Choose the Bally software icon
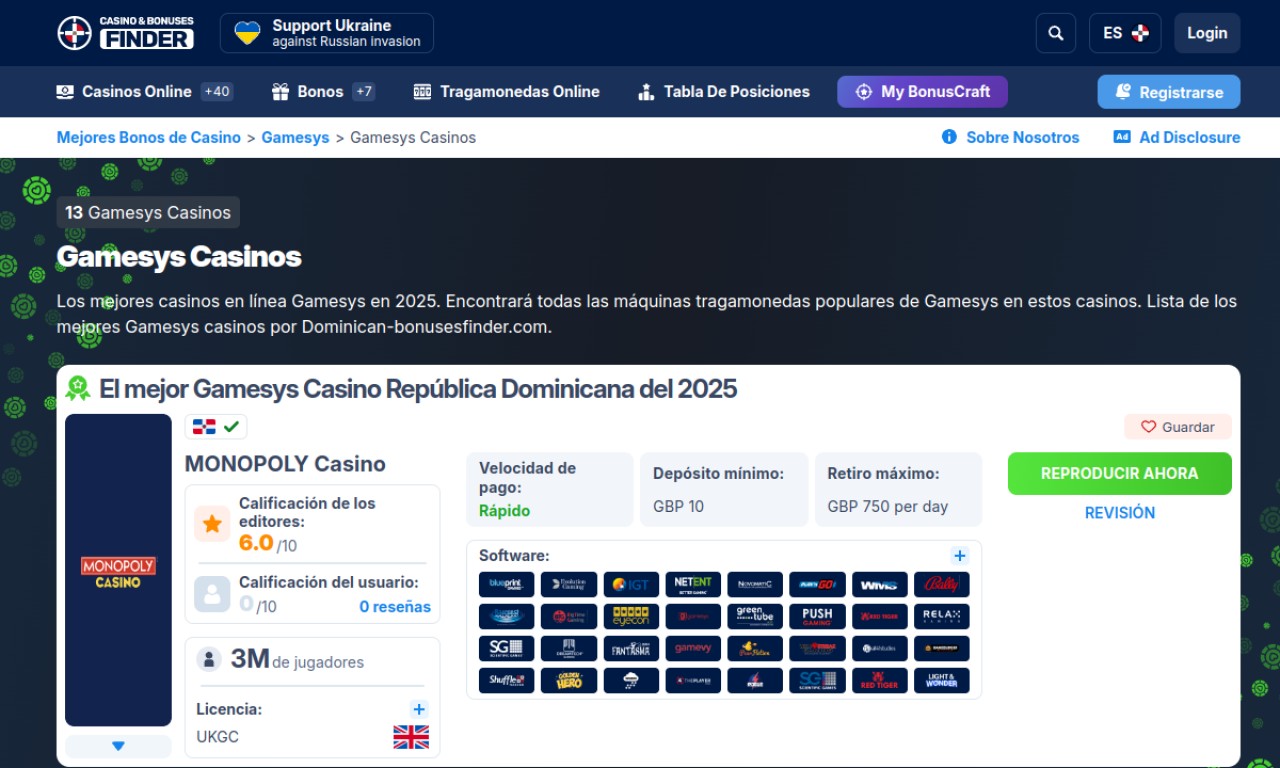Viewport: 1280px width, 768px height. click(941, 584)
